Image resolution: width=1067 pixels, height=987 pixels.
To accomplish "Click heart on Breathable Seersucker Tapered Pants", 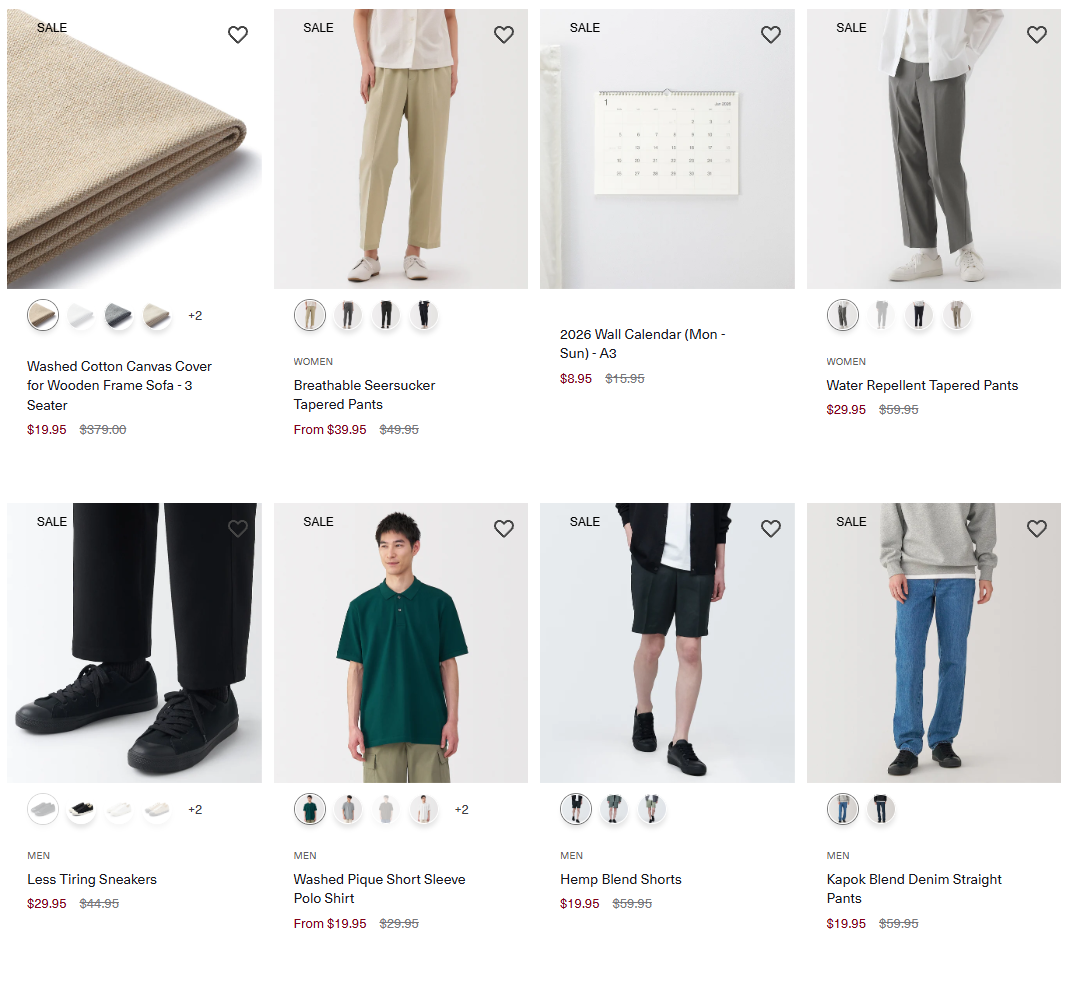I will click(504, 35).
